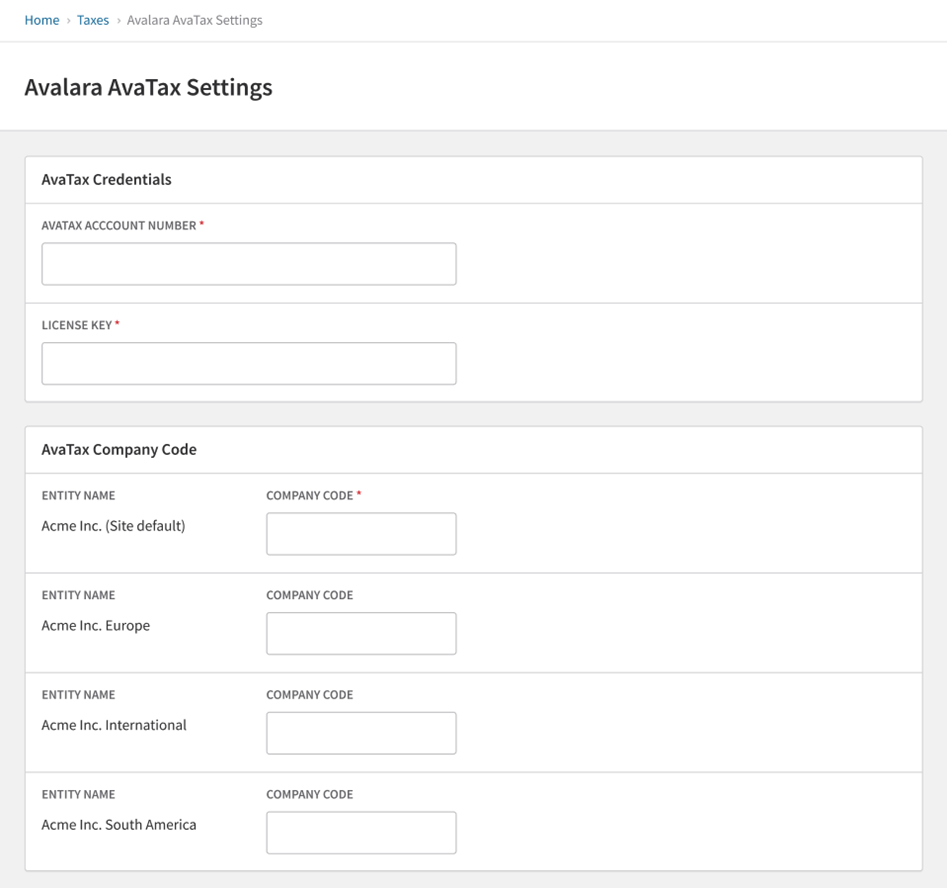Go to the Taxes breadcrumb link
The width and height of the screenshot is (947, 888).
(x=93, y=20)
